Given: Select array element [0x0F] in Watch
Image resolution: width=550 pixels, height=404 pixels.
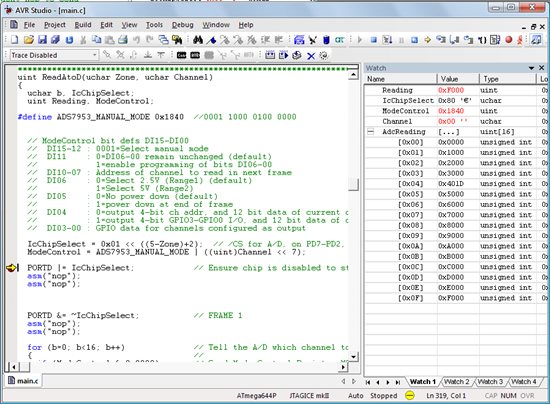Looking at the screenshot, I should [x=410, y=298].
